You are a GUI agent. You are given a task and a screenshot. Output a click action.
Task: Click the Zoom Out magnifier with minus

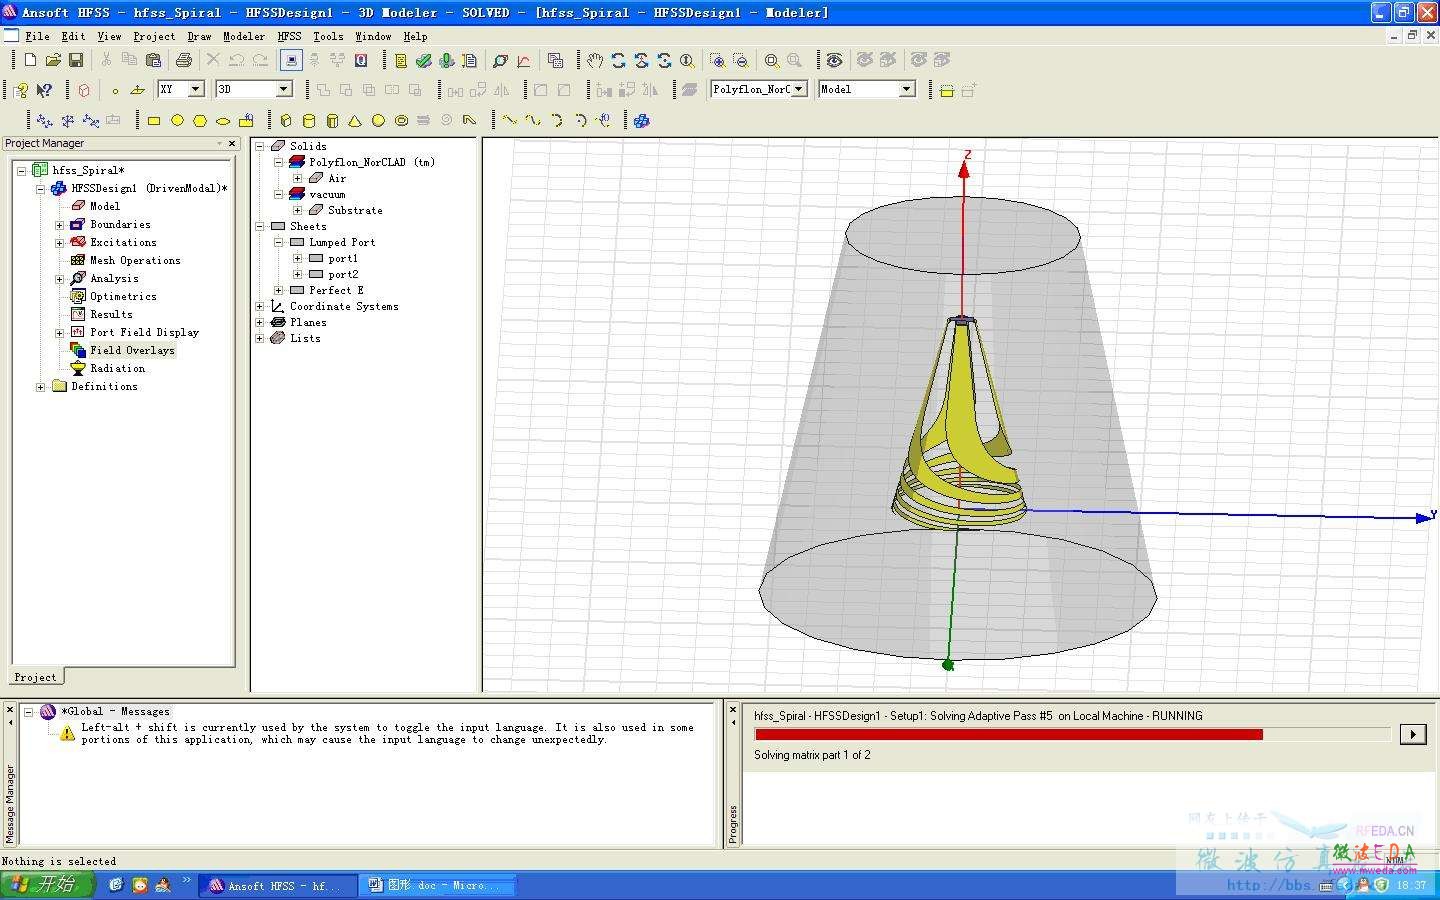tap(740, 61)
